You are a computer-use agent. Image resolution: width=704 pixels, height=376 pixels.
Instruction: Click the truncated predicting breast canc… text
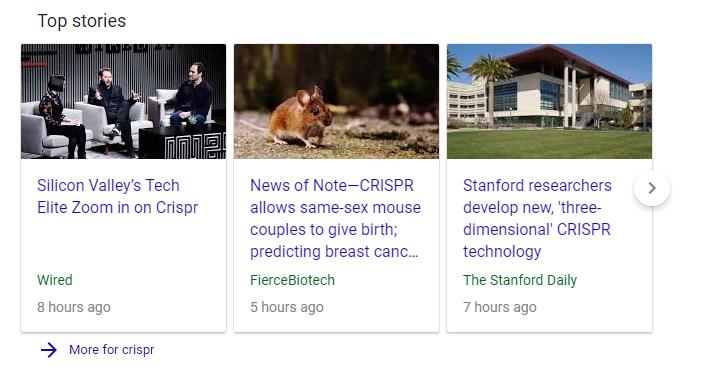(x=334, y=252)
